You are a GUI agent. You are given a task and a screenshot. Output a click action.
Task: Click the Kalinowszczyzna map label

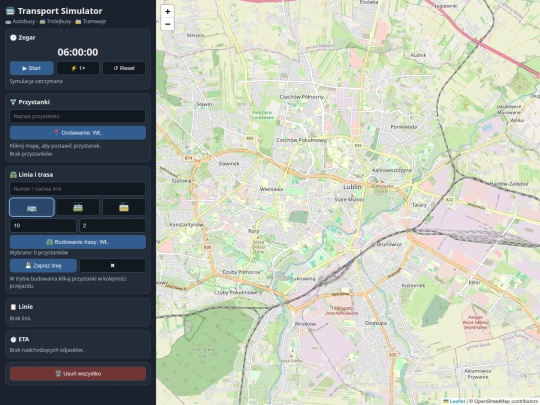click(x=392, y=170)
